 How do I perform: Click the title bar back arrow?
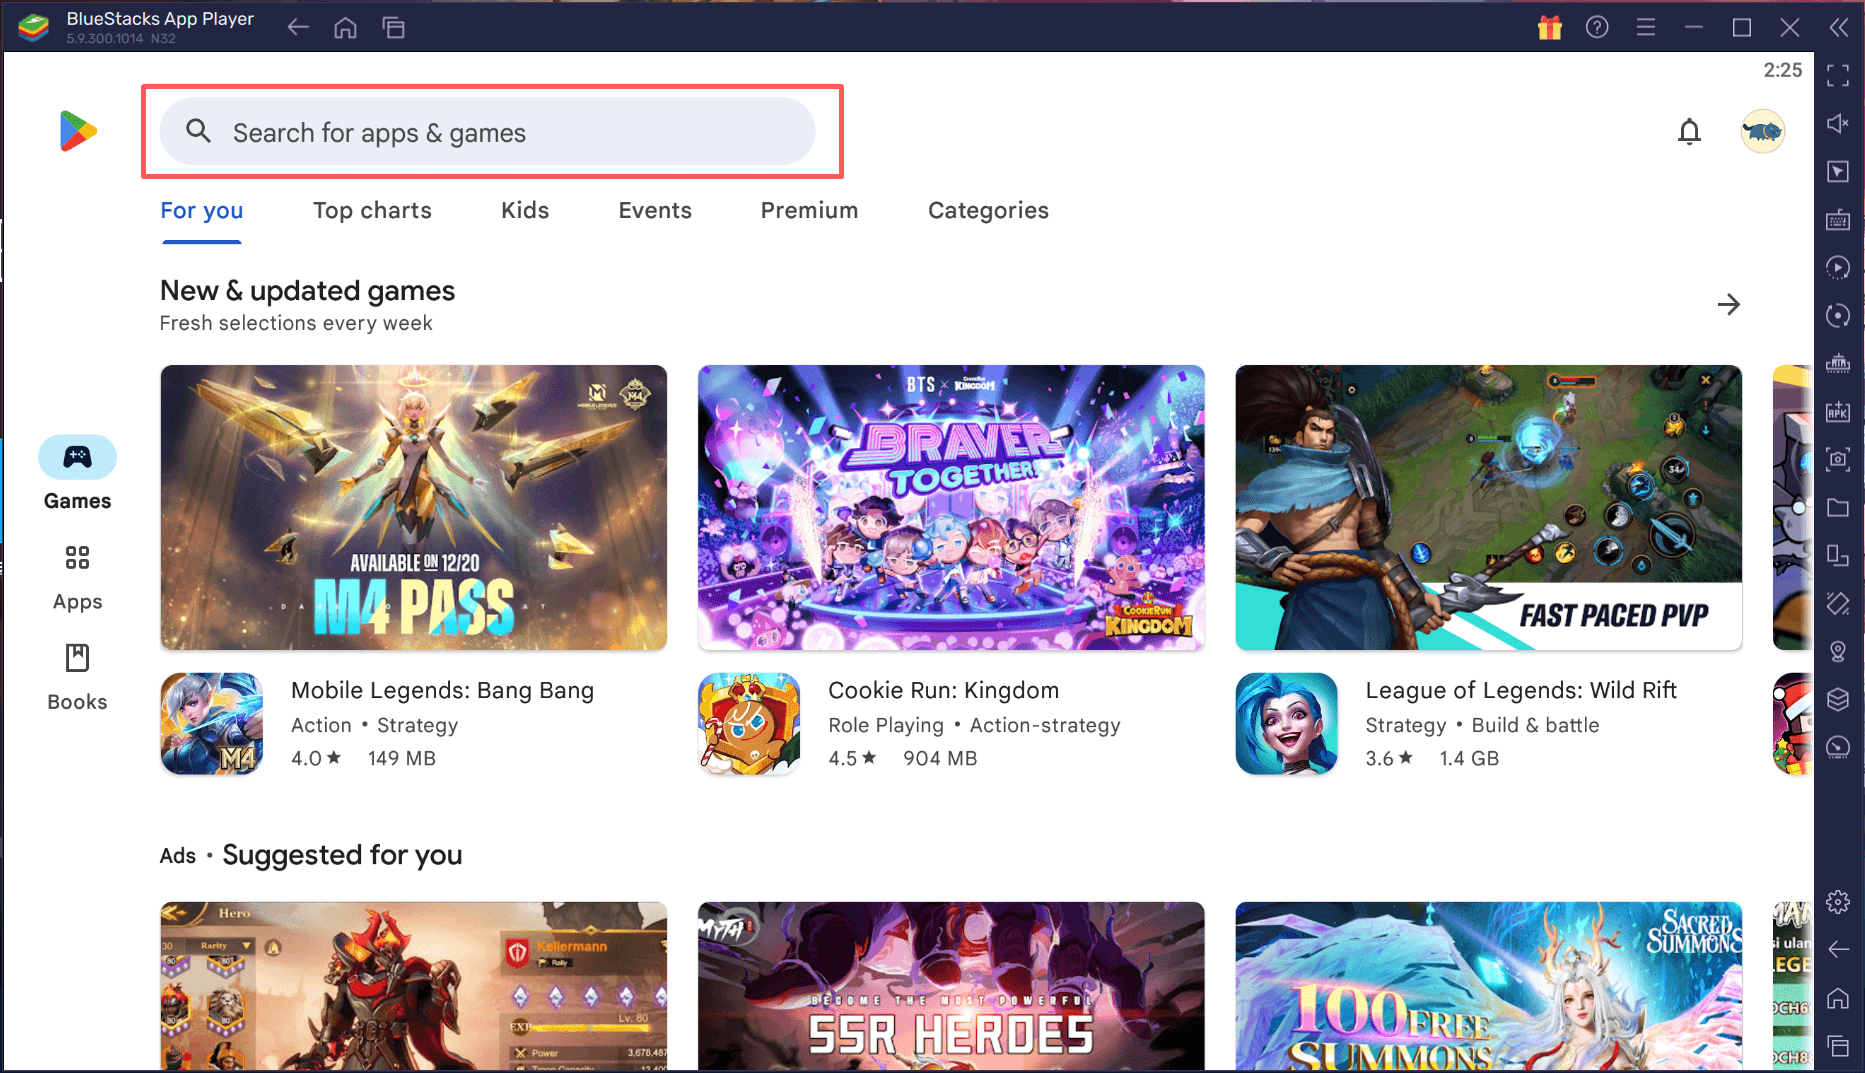297,27
